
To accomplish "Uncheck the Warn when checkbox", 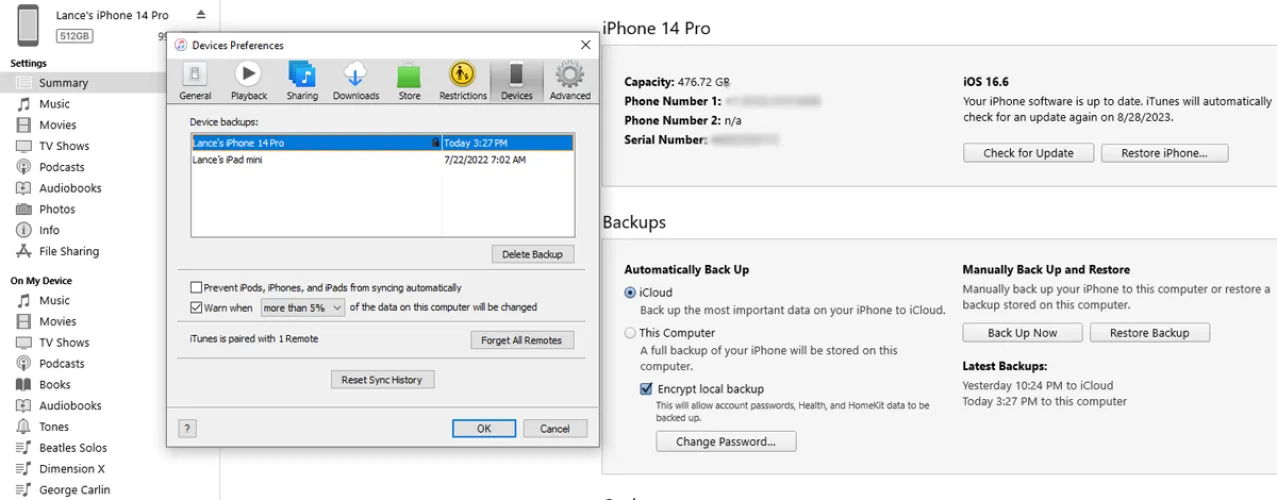I will point(196,308).
